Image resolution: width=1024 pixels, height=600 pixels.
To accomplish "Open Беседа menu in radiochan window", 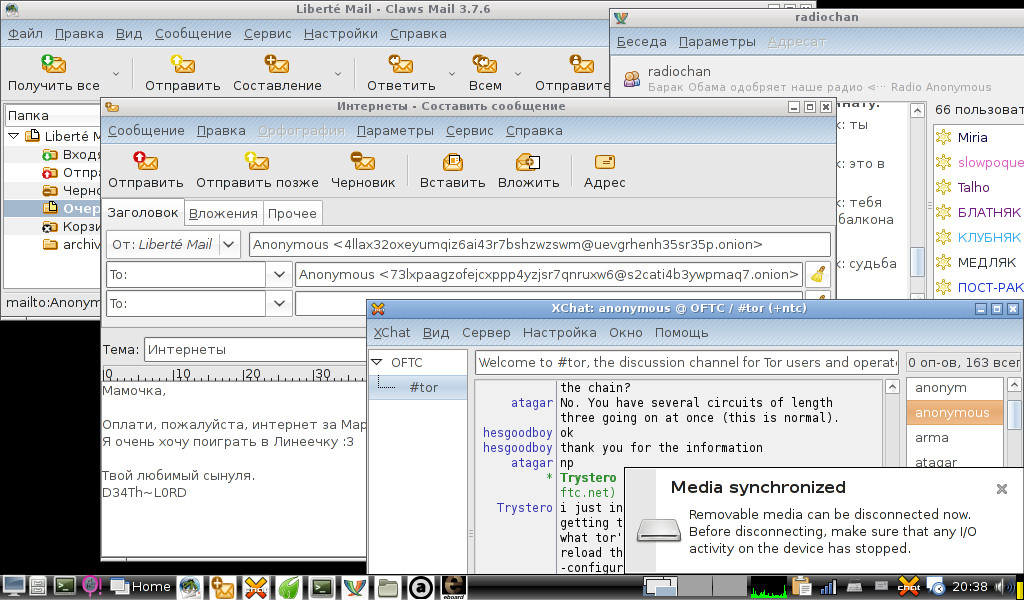I will pyautogui.click(x=642, y=42).
